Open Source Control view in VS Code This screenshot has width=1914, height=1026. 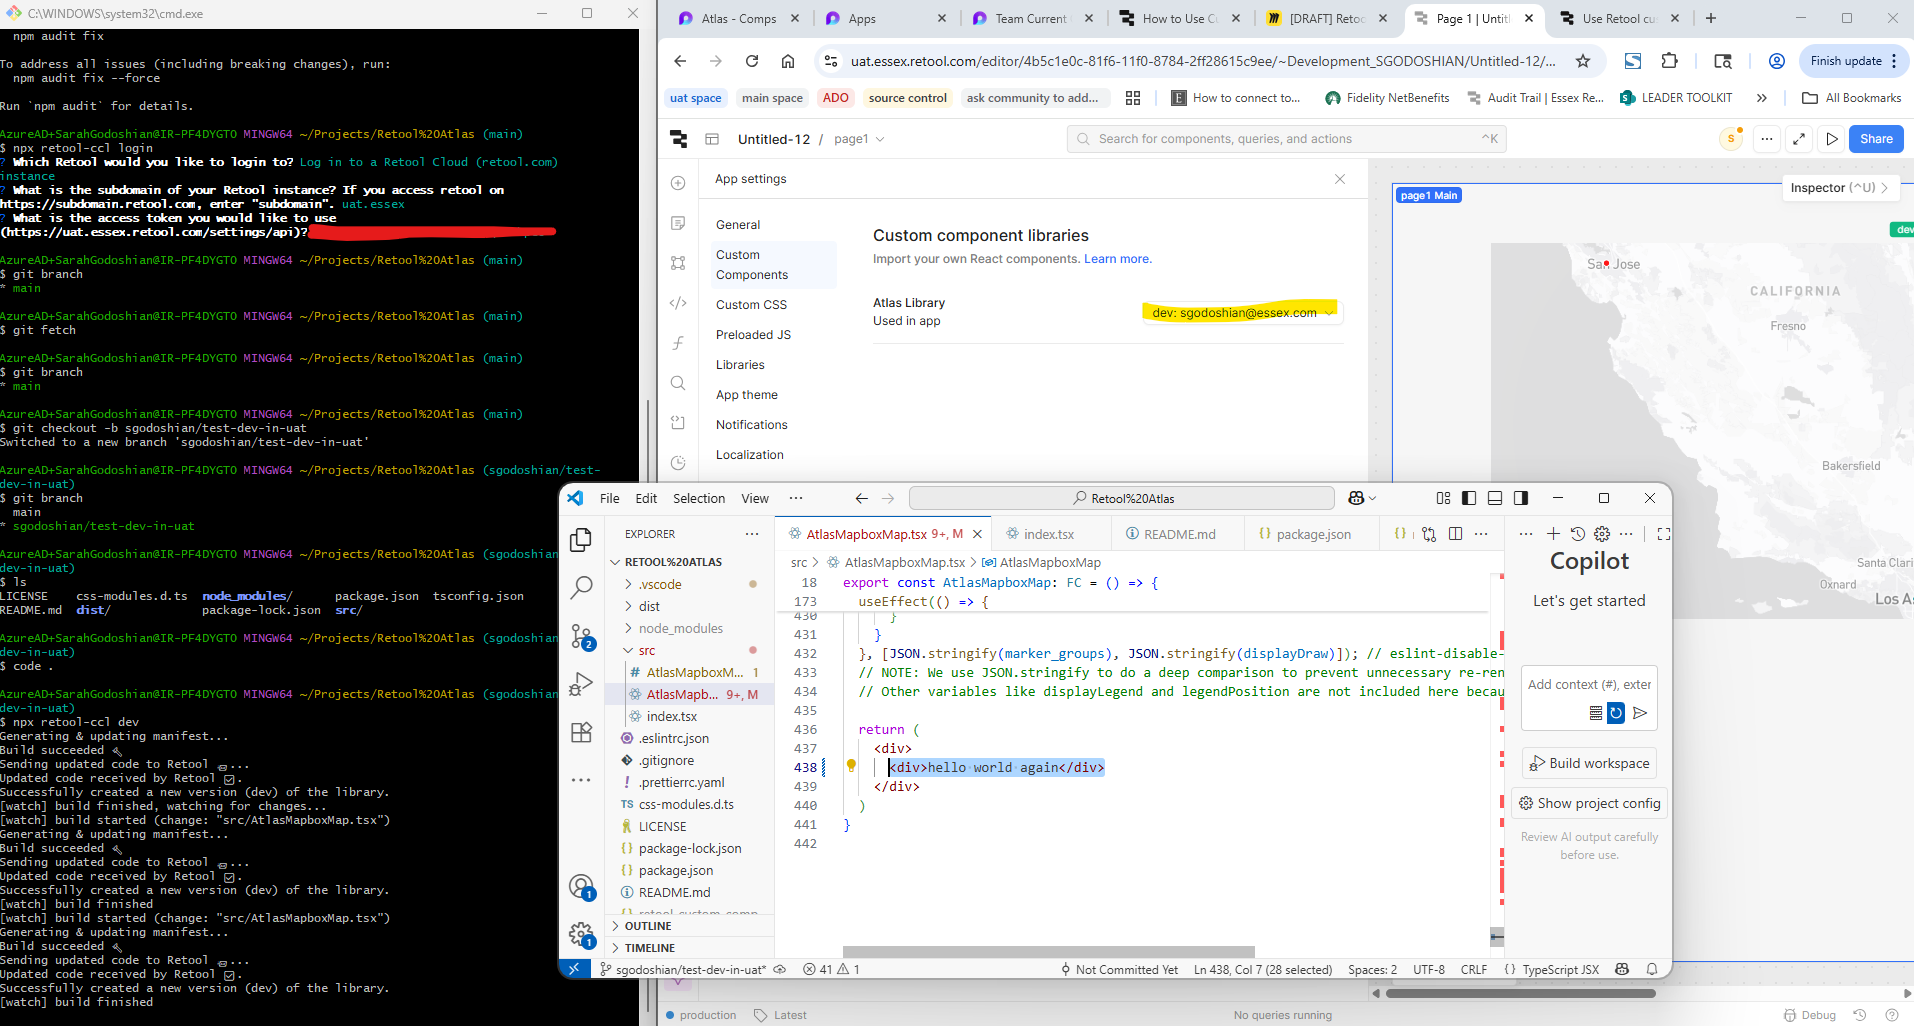click(581, 636)
